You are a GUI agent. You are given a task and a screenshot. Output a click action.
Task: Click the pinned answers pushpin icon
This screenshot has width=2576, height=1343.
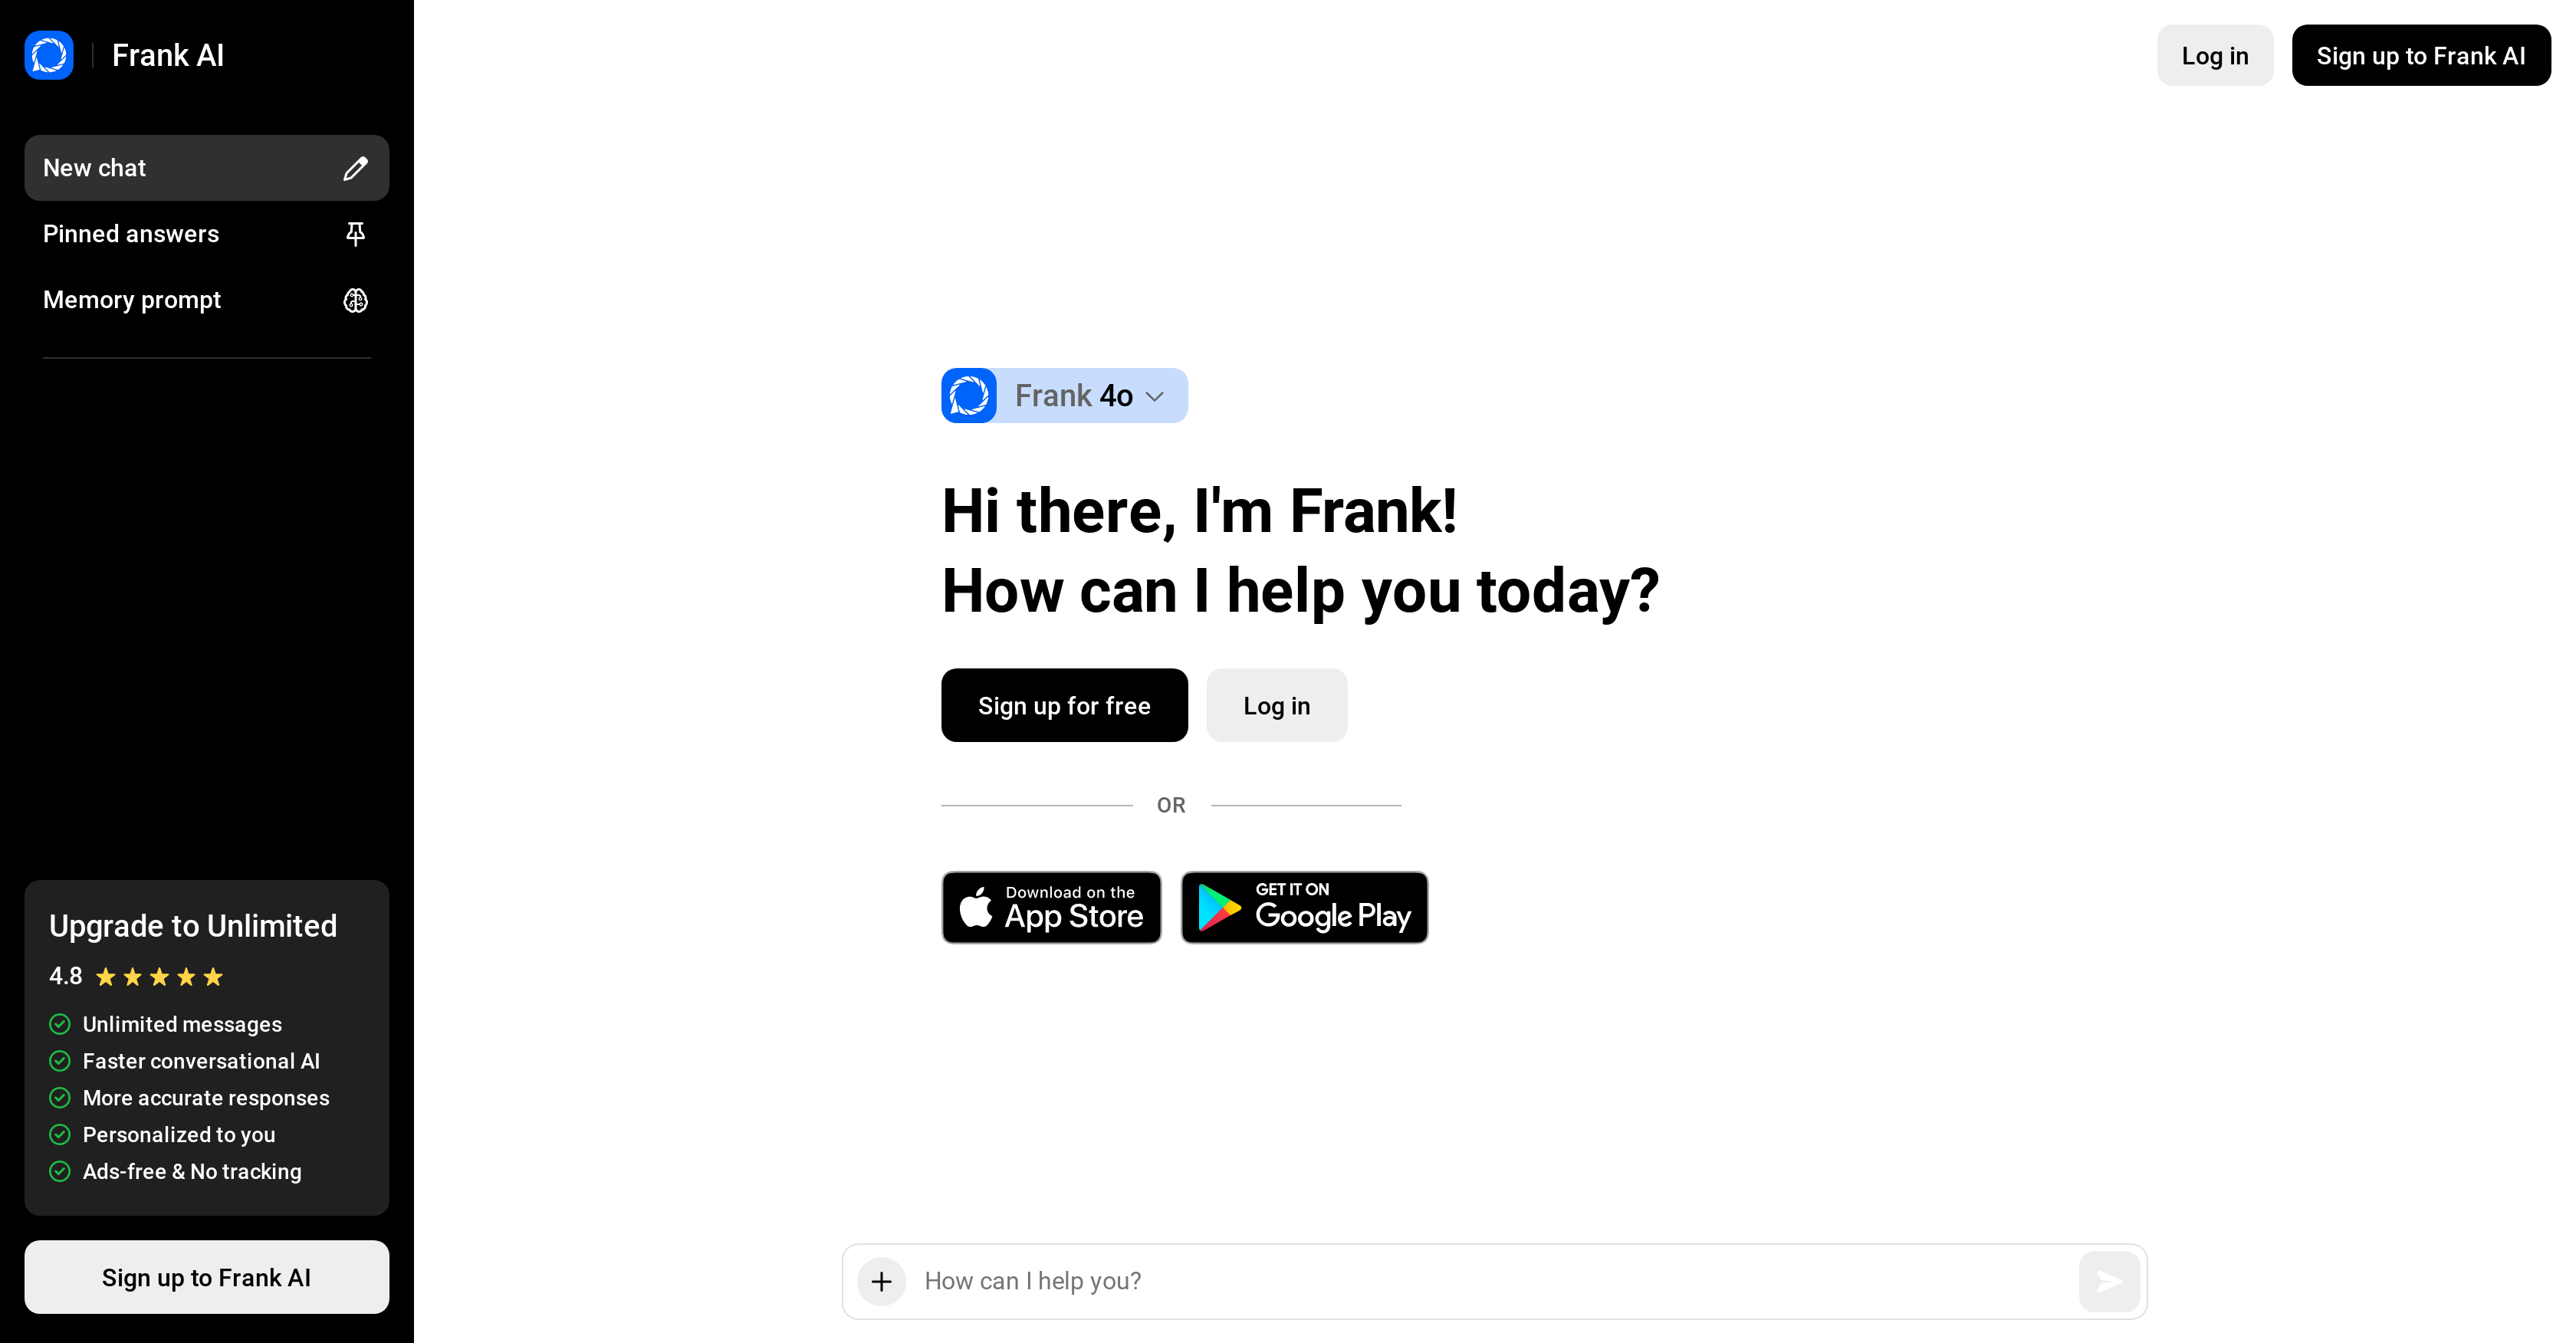pos(356,234)
